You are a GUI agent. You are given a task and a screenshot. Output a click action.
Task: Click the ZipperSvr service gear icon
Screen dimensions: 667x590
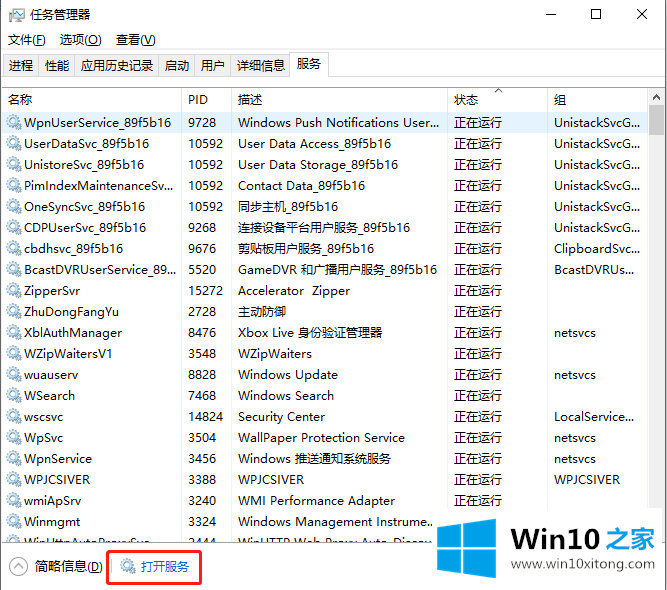(14, 291)
